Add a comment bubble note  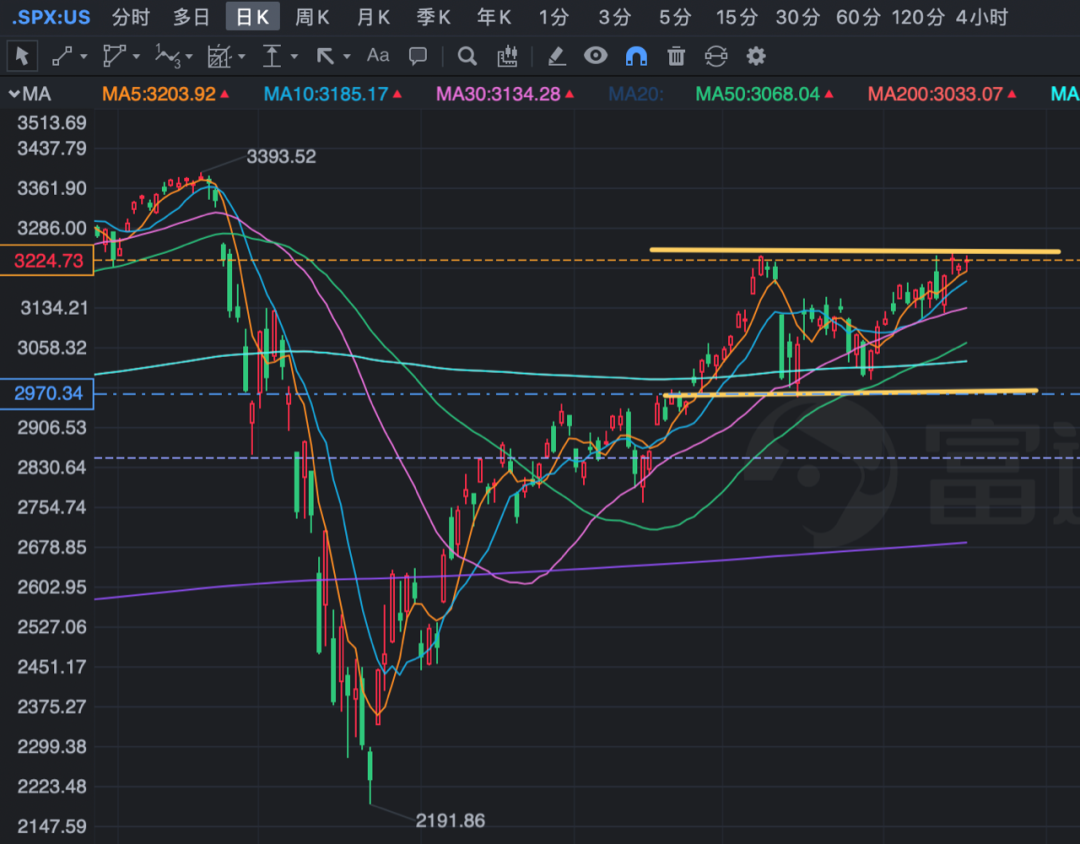point(419,56)
